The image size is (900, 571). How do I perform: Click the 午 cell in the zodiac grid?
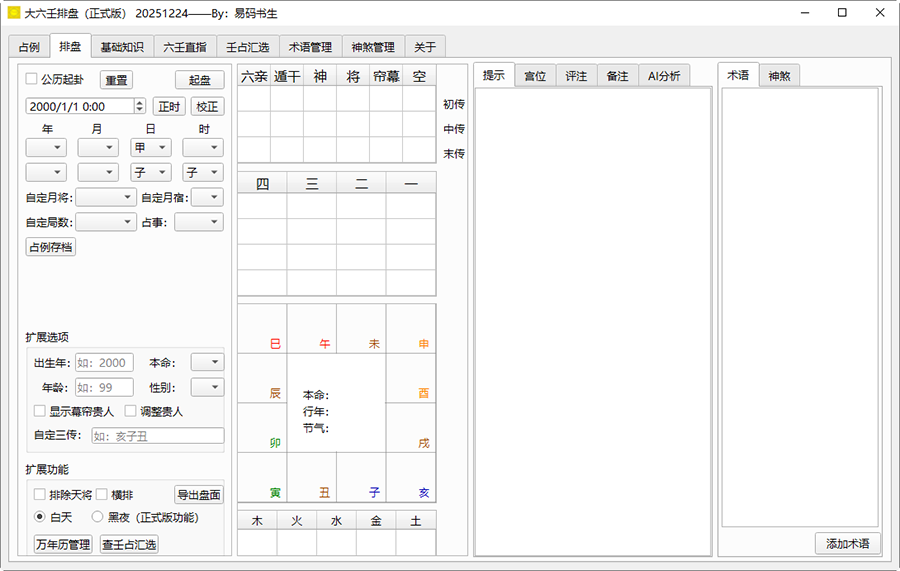311,329
